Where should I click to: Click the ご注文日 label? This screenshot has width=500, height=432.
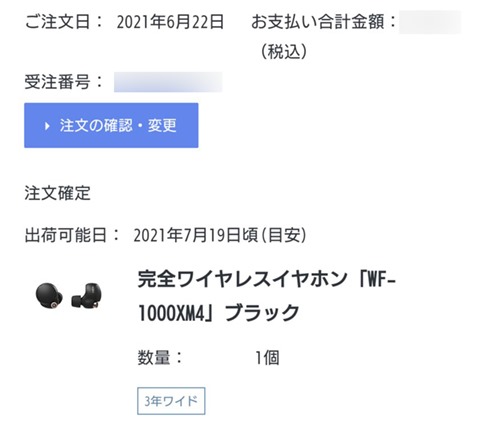(x=57, y=22)
